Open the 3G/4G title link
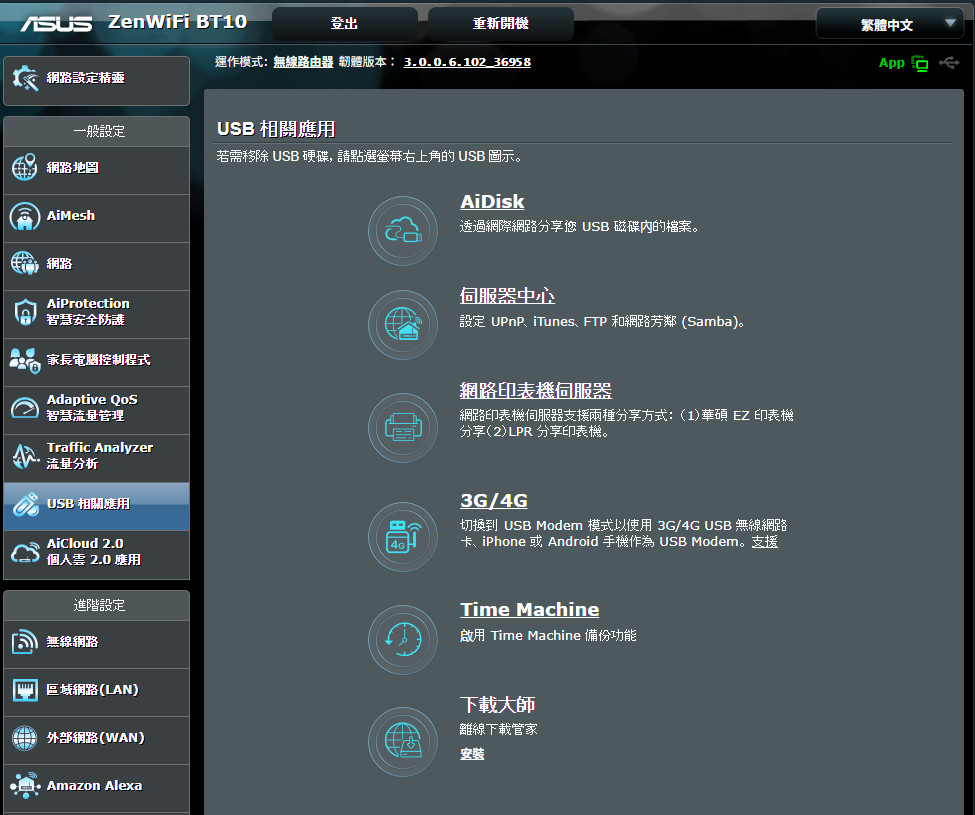The image size is (975, 815). [494, 500]
